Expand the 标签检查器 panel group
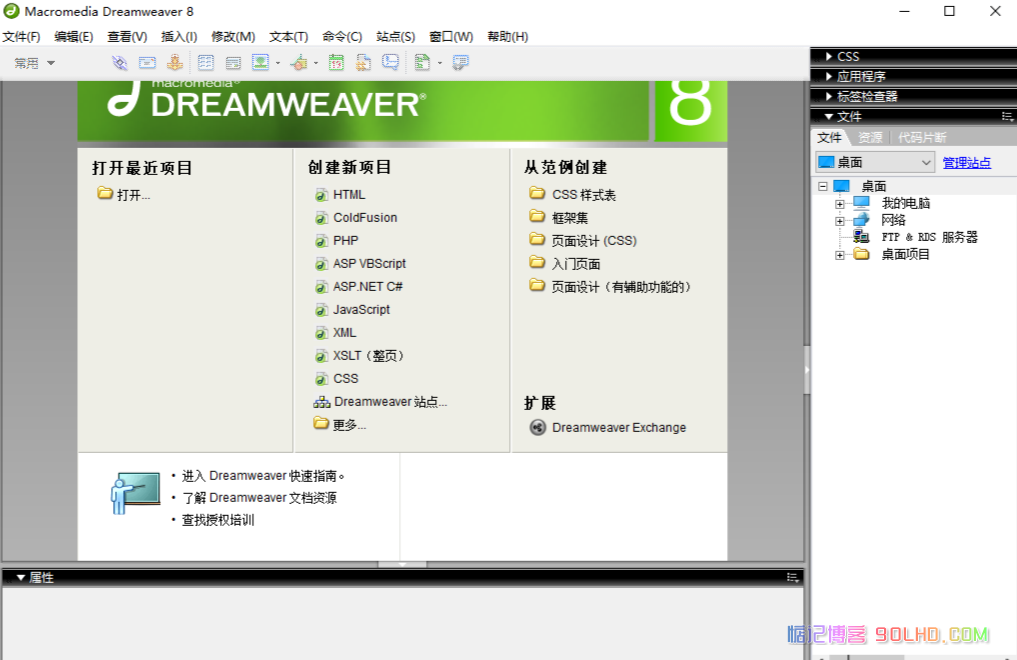 (x=829, y=97)
